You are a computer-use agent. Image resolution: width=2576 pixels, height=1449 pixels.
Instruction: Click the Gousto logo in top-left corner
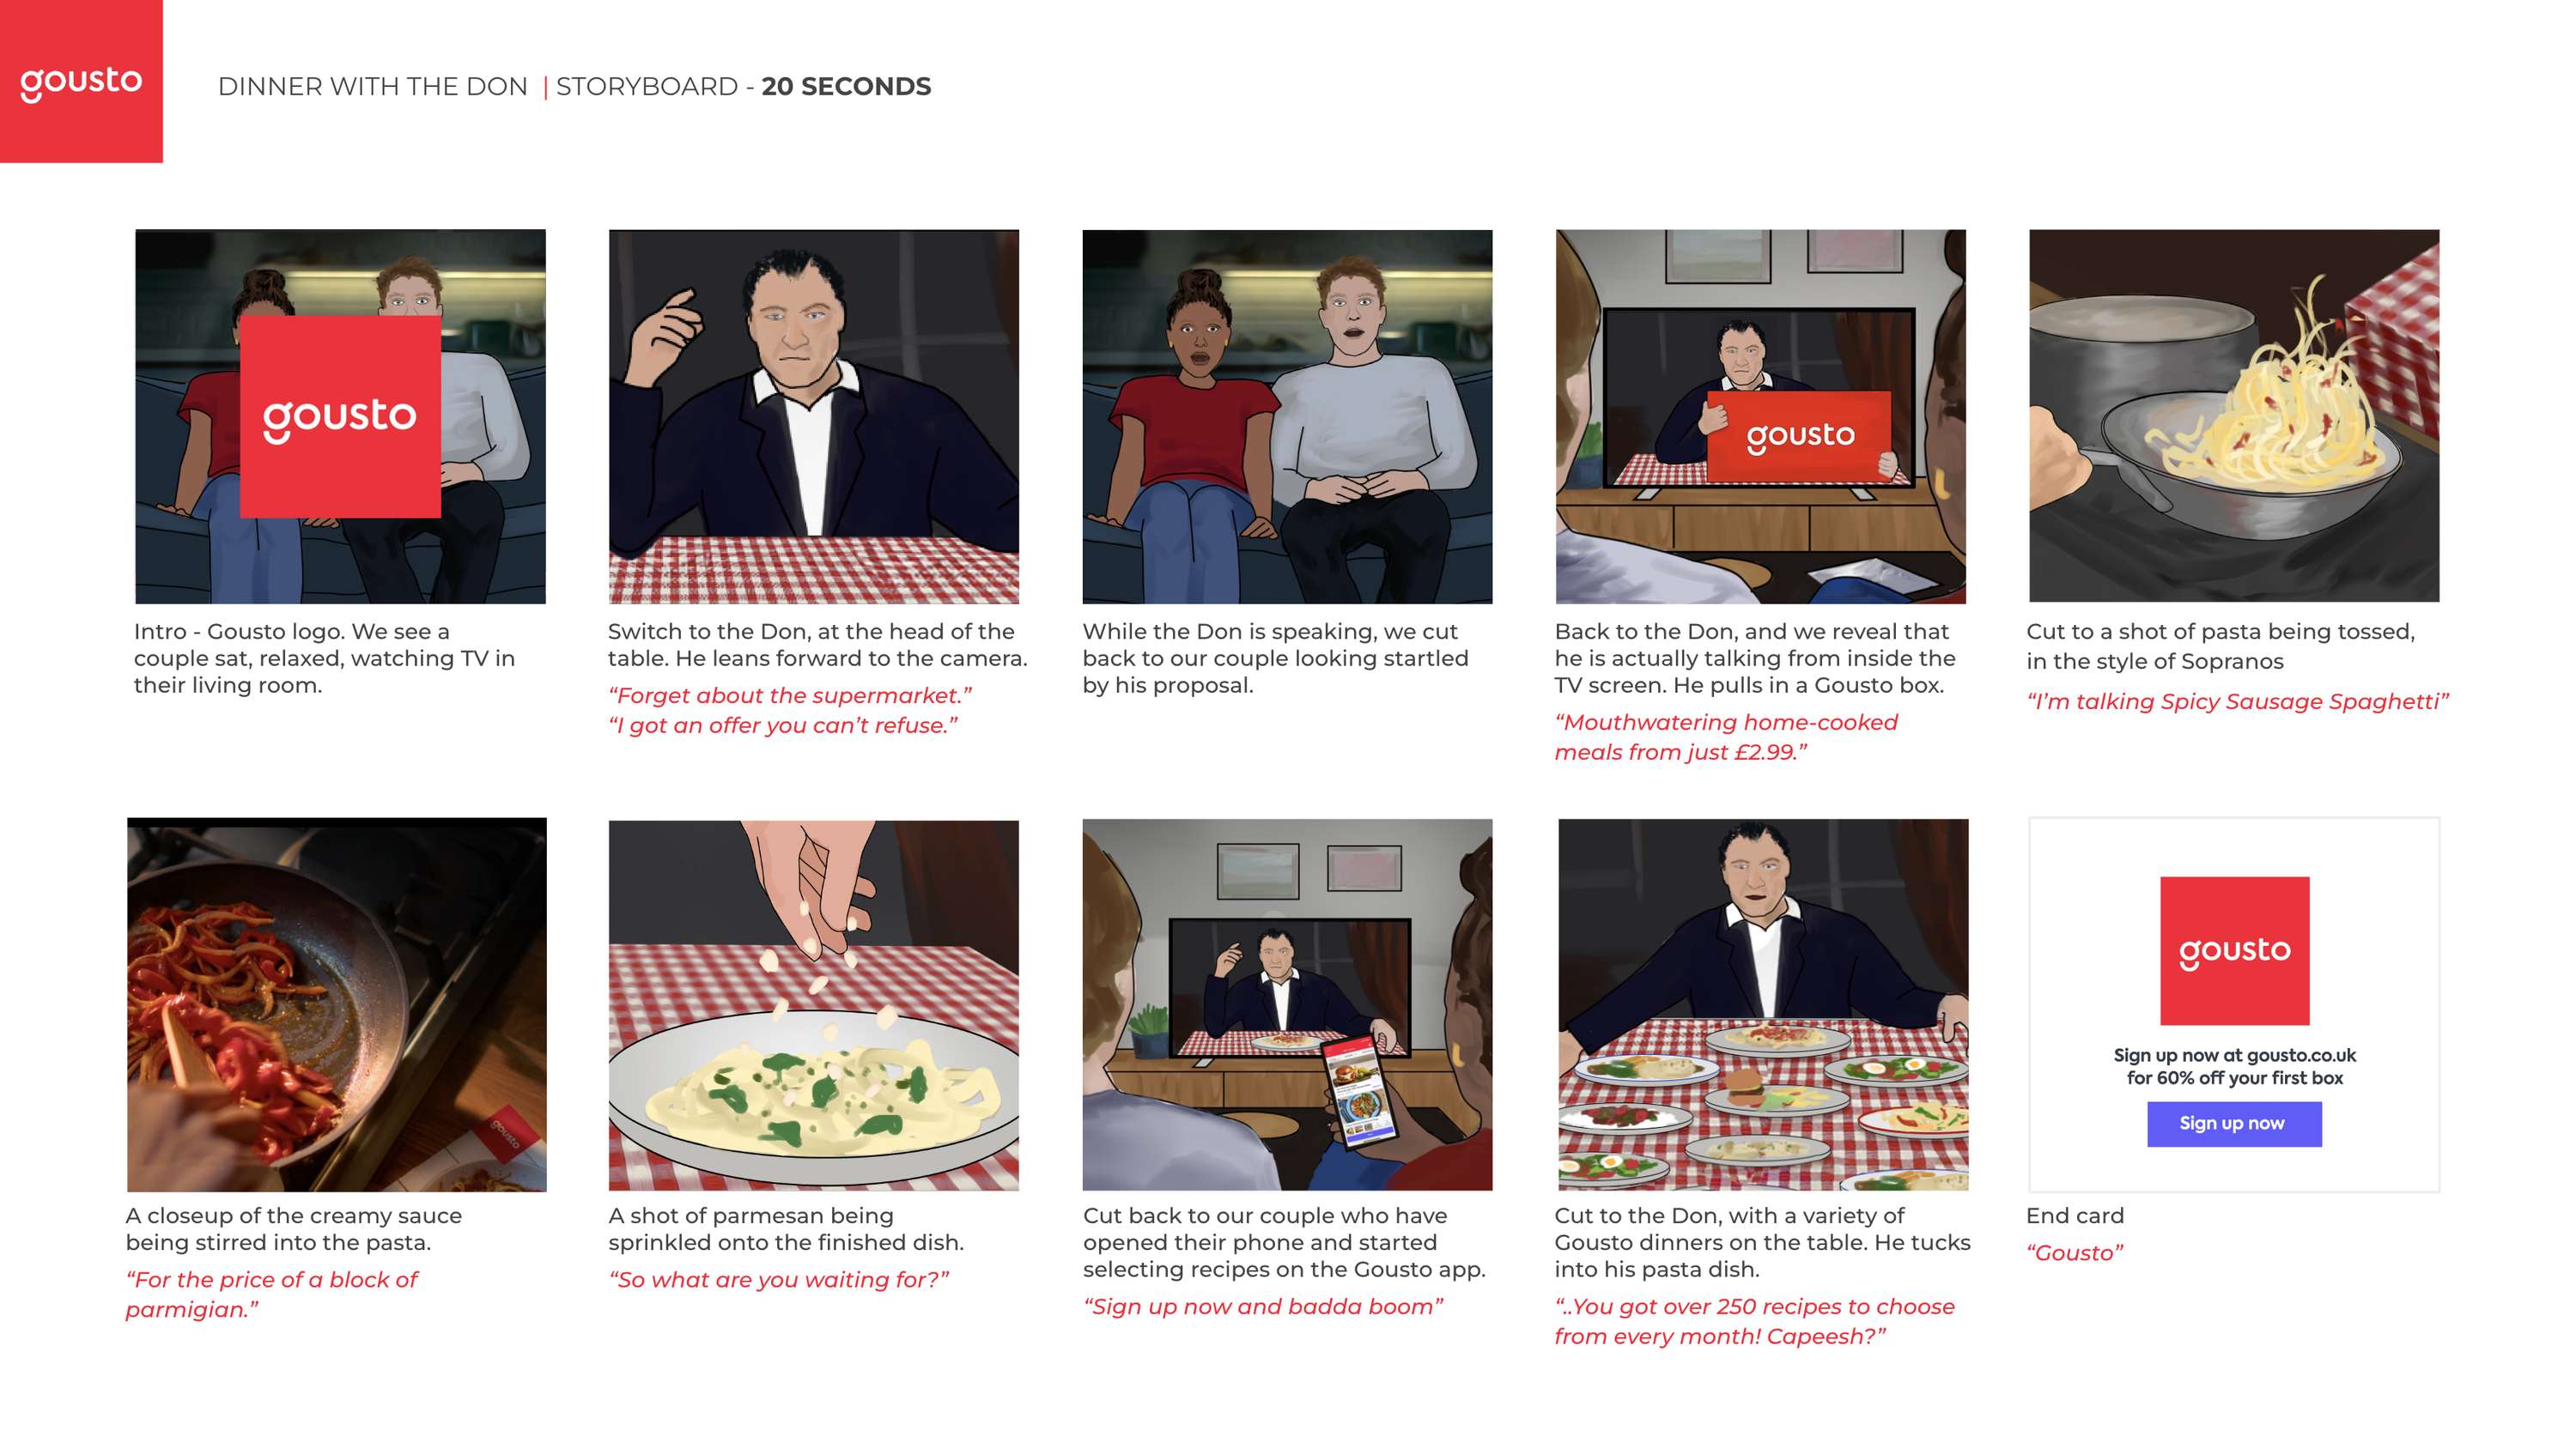(81, 81)
